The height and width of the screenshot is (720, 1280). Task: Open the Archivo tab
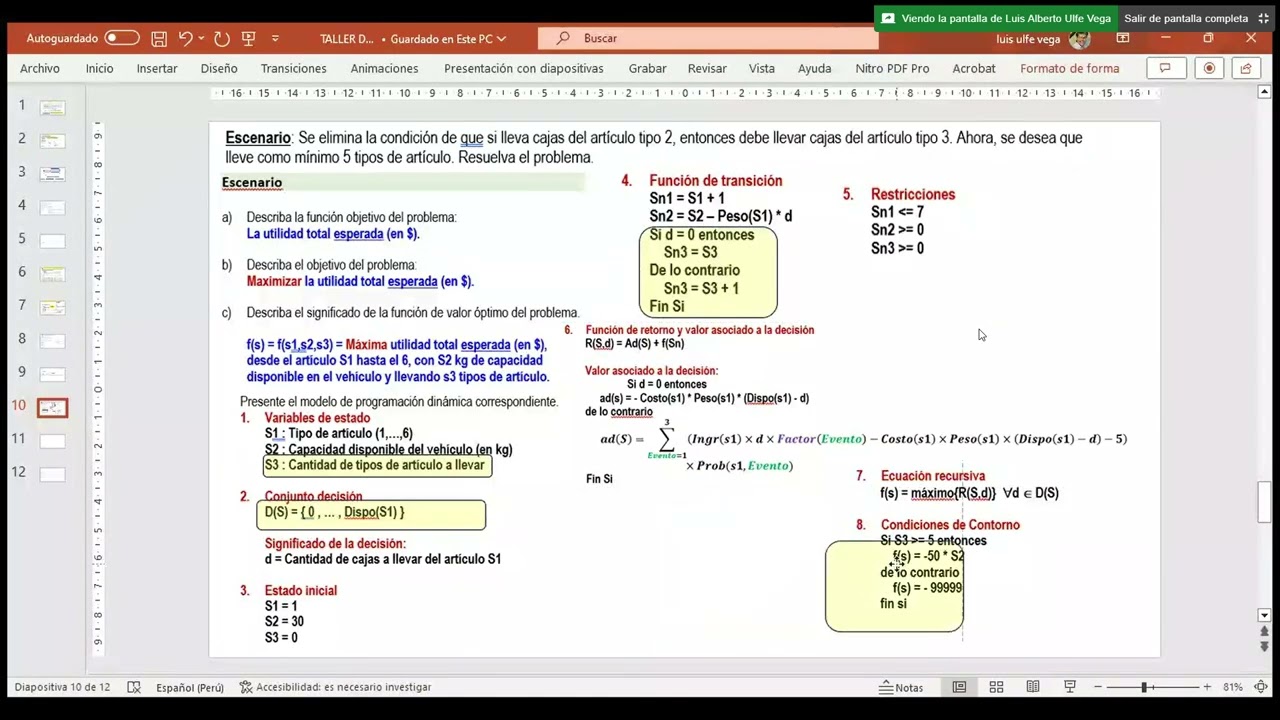tap(40, 68)
